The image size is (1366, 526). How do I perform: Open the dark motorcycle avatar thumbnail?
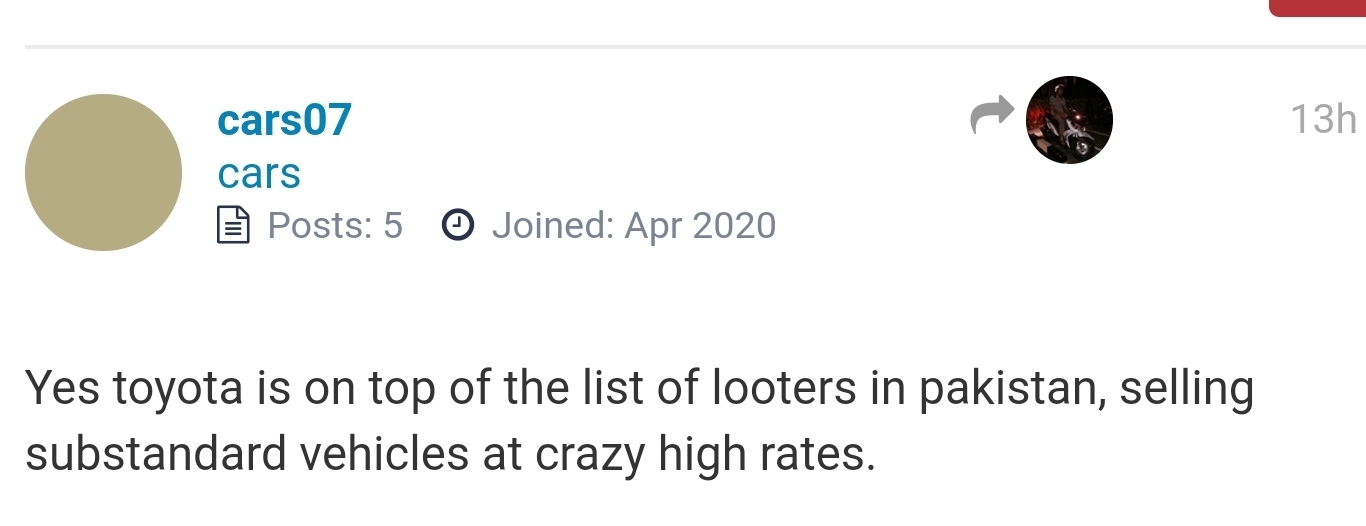(x=1069, y=120)
